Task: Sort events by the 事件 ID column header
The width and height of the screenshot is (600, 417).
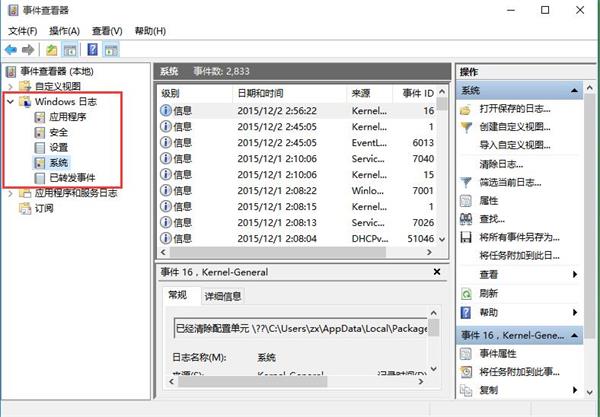Action: tap(415, 93)
